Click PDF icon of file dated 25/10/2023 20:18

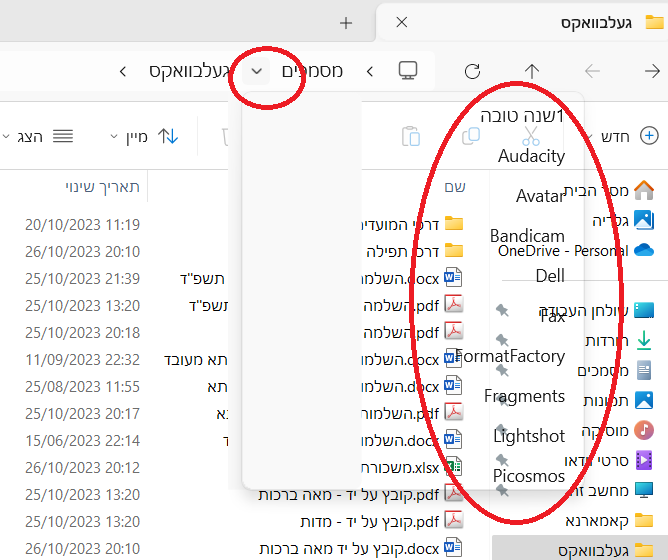tap(454, 332)
